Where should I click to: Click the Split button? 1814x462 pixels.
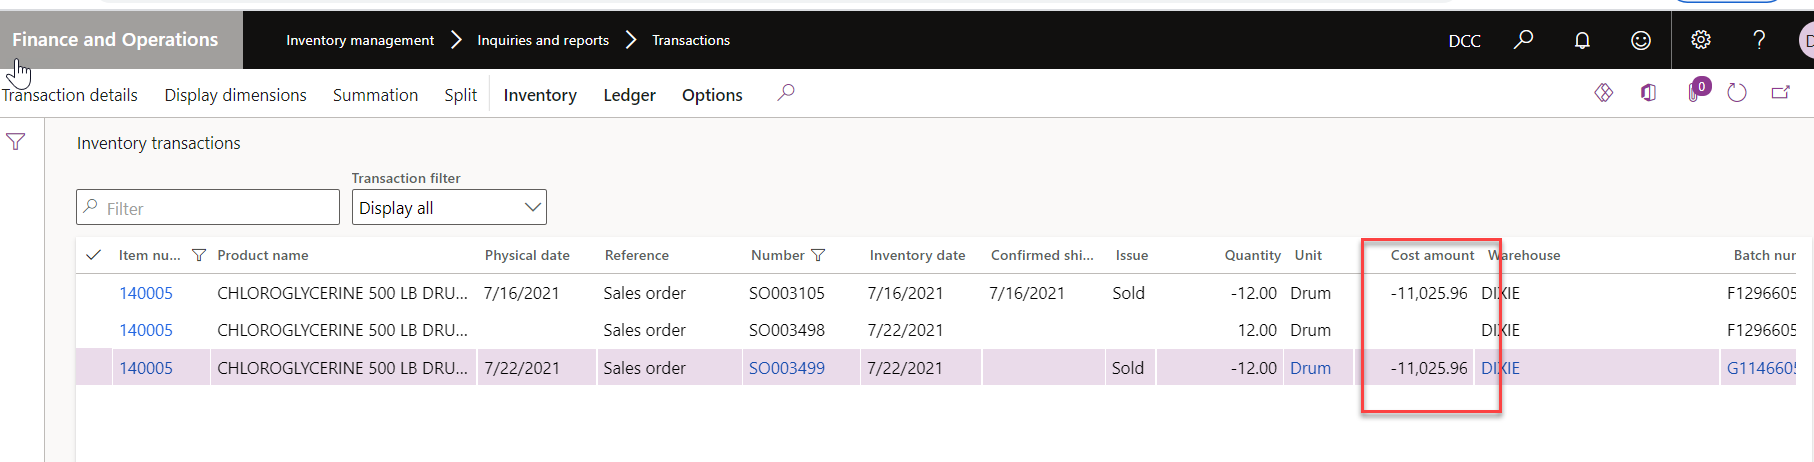tap(460, 95)
